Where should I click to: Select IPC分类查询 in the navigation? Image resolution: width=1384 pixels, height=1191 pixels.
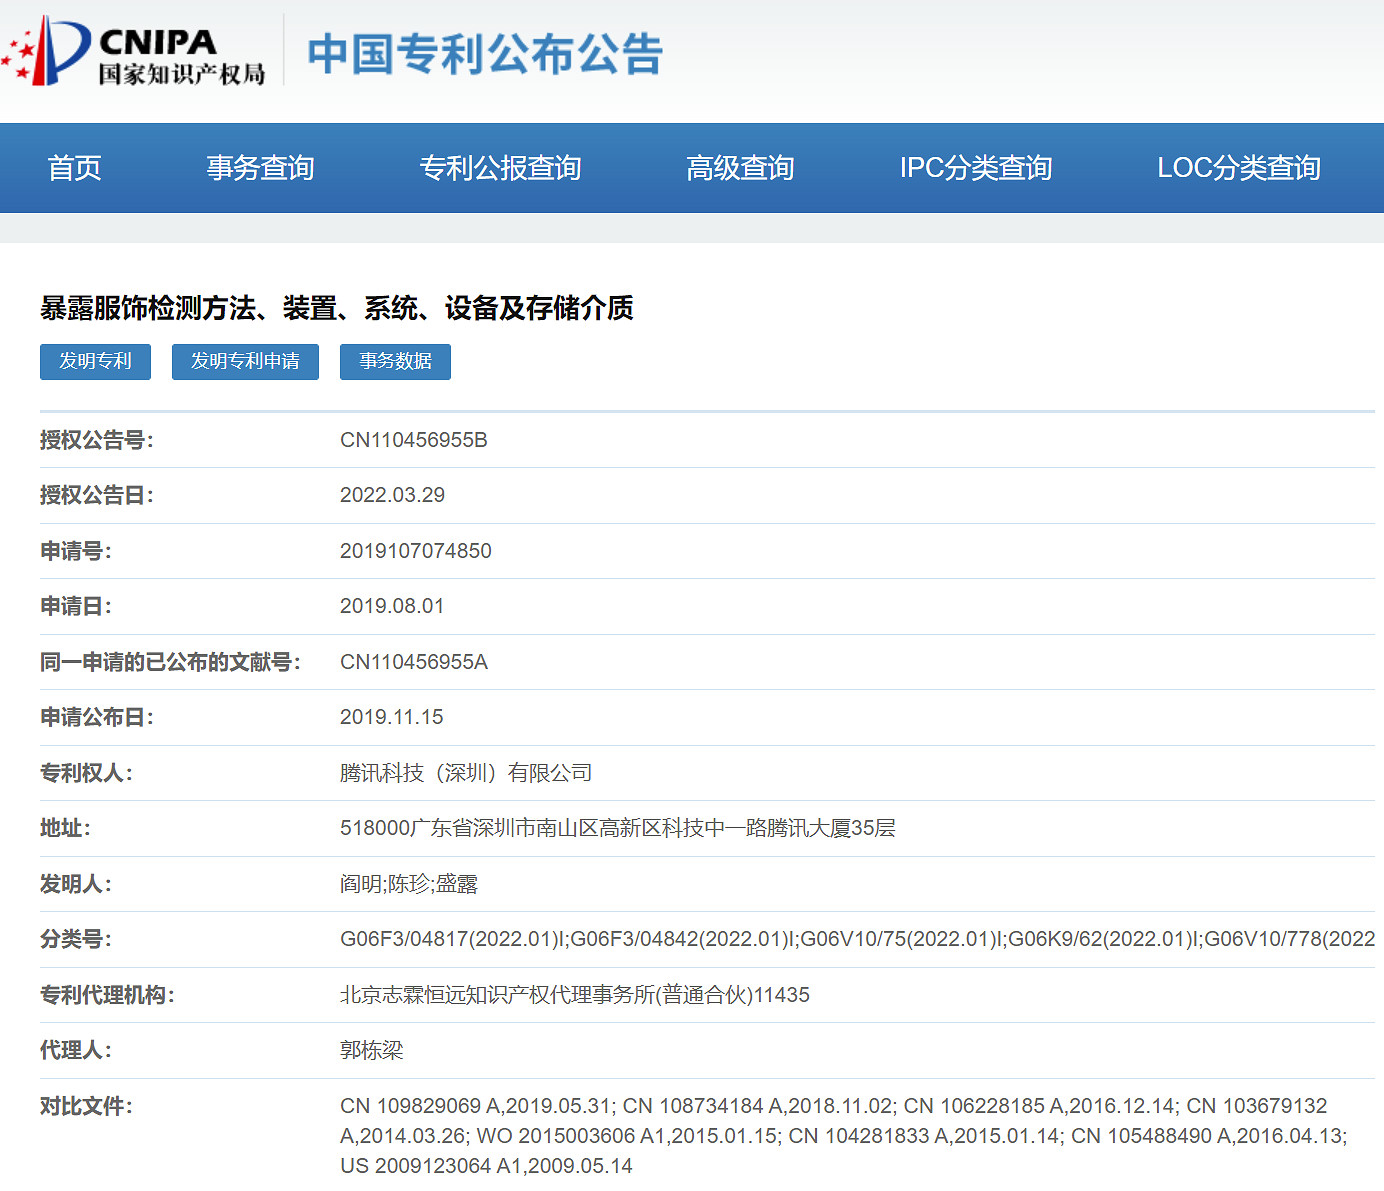[976, 168]
